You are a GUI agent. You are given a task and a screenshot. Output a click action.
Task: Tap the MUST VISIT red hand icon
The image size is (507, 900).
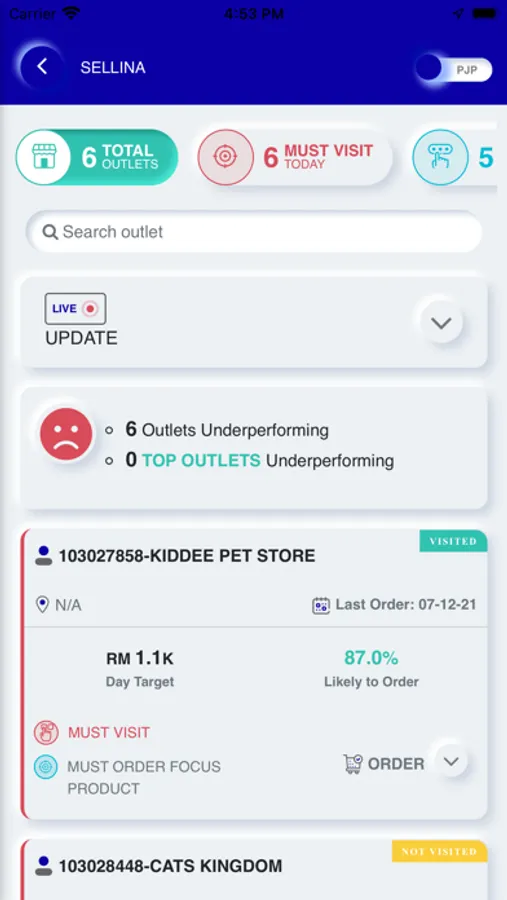pos(46,733)
